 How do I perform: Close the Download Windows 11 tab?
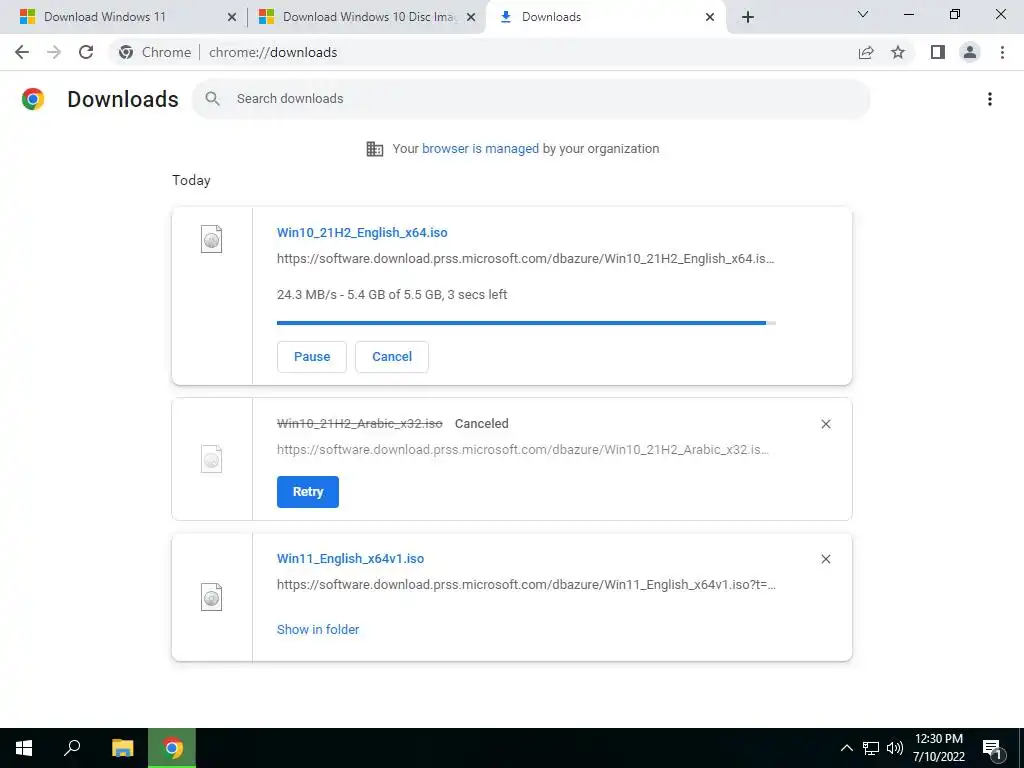point(231,17)
